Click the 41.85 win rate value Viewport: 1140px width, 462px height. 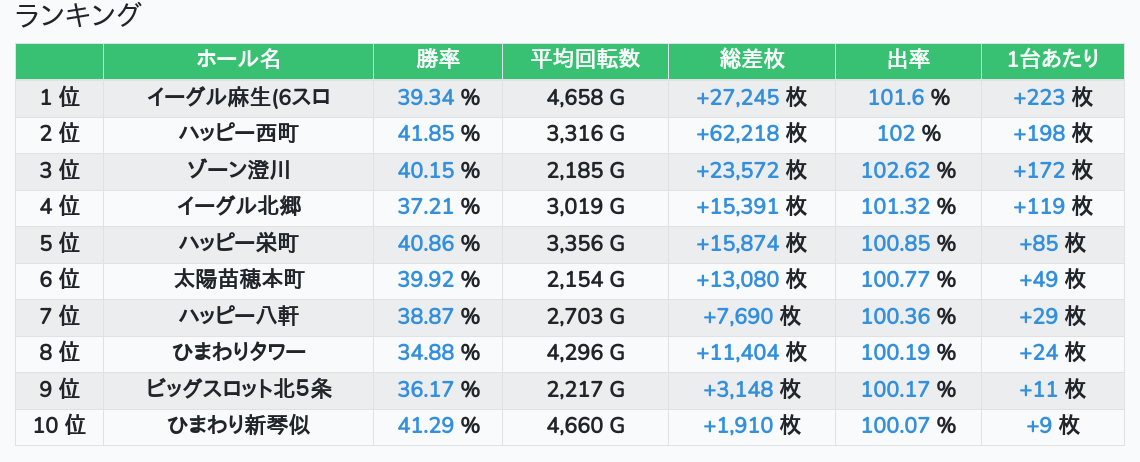pyautogui.click(x=426, y=133)
